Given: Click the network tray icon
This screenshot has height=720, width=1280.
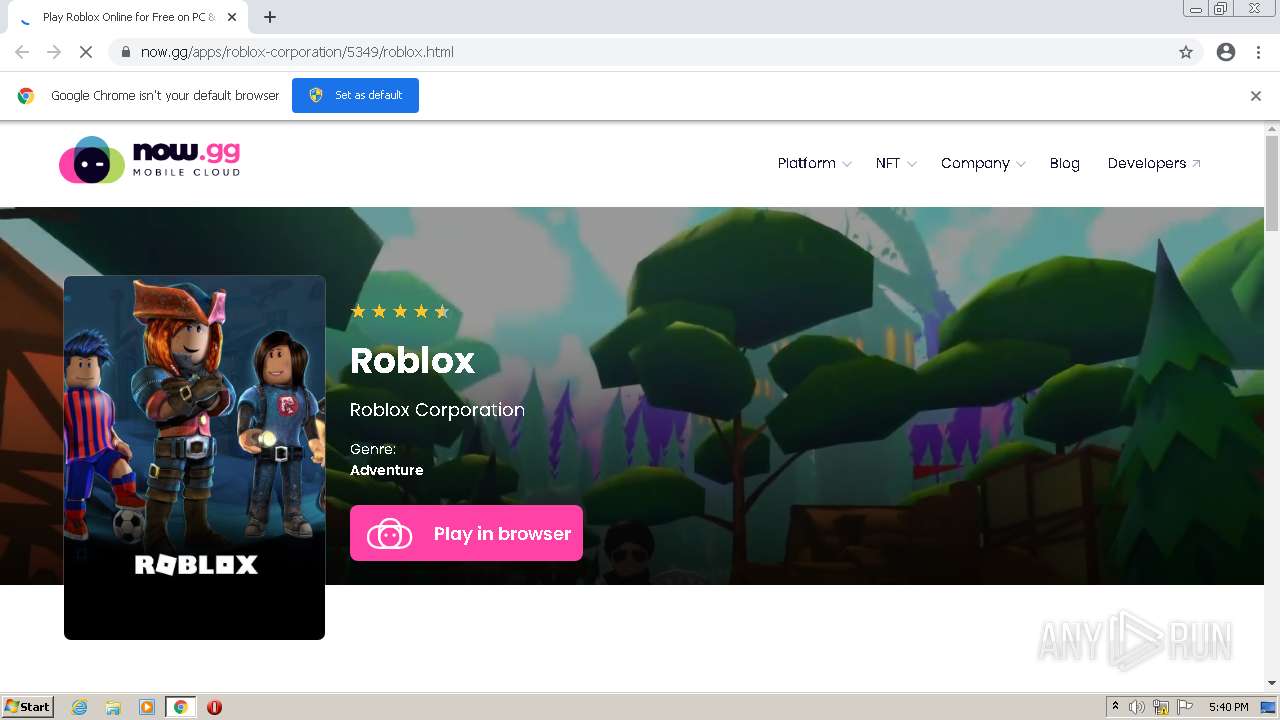Looking at the screenshot, I should coord(1161,707).
